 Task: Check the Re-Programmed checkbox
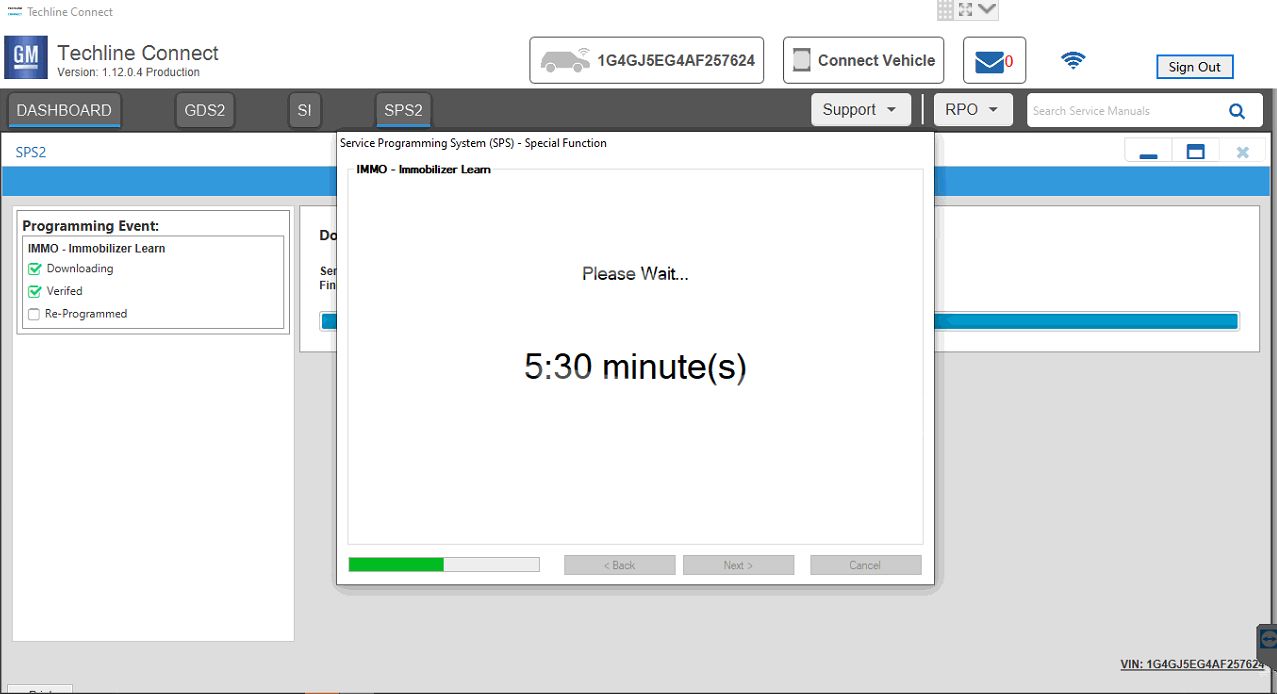click(x=35, y=314)
